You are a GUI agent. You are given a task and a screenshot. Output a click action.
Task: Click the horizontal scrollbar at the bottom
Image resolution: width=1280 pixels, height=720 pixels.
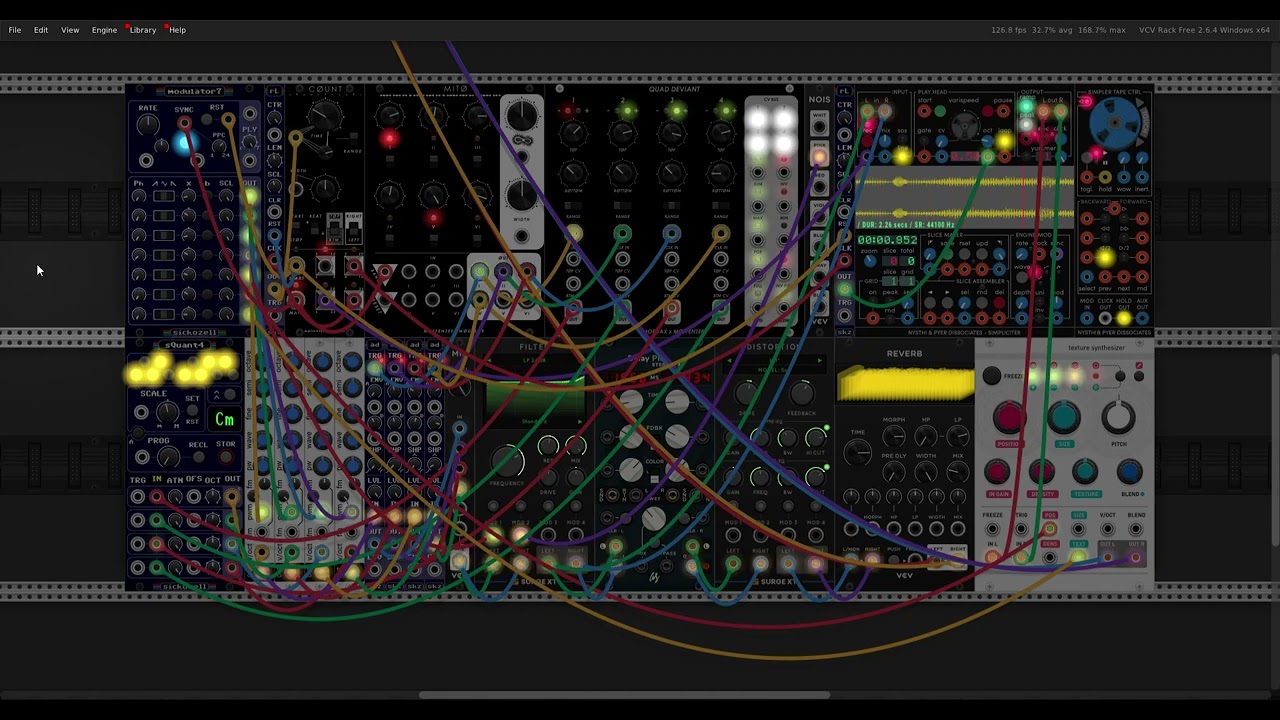click(x=625, y=695)
